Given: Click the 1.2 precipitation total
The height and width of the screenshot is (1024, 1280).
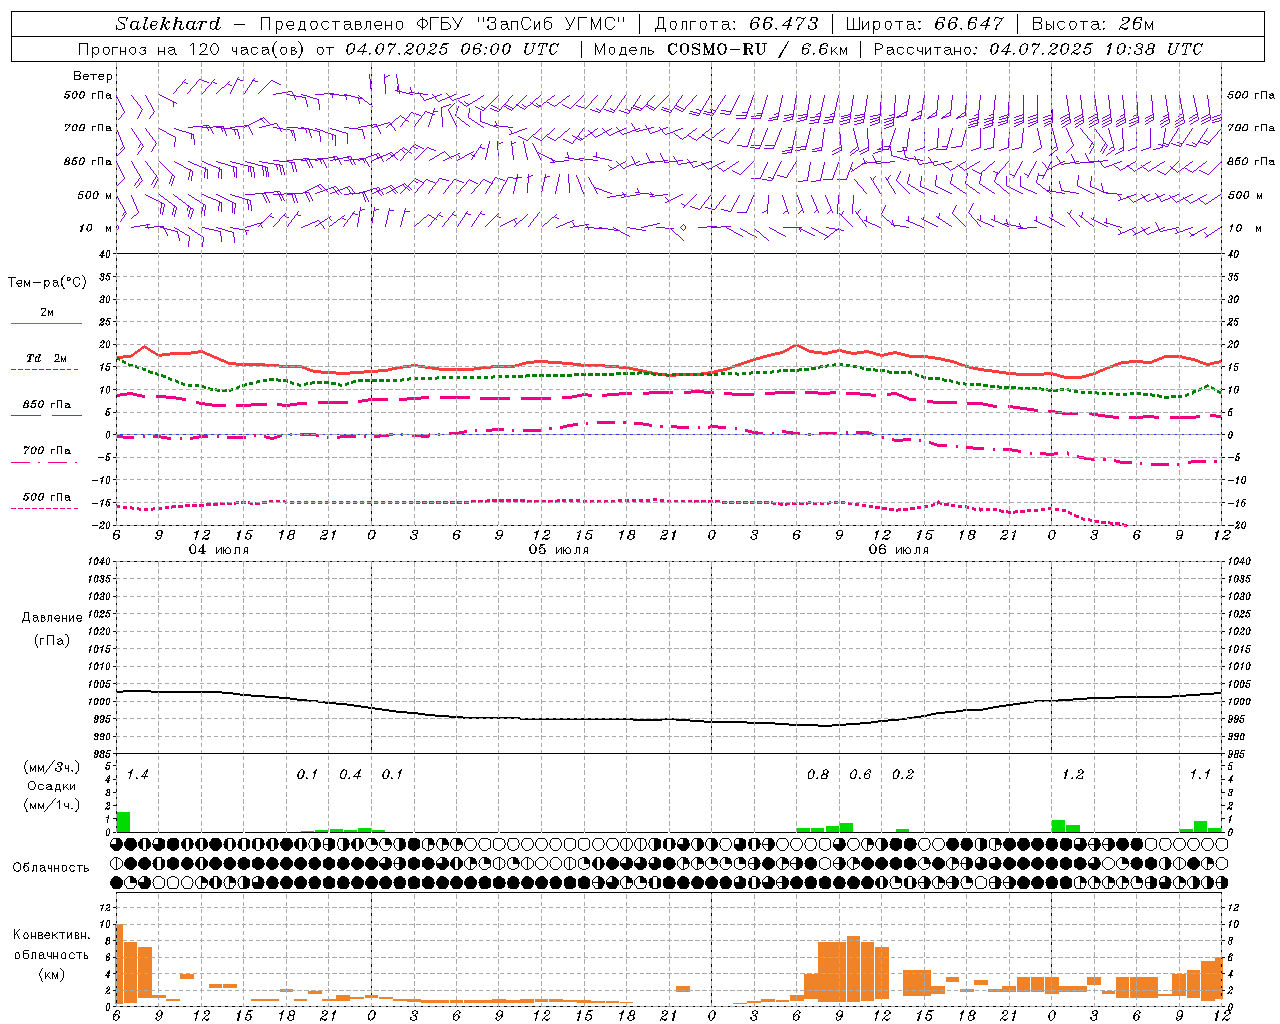Looking at the screenshot, I should 1073,775.
